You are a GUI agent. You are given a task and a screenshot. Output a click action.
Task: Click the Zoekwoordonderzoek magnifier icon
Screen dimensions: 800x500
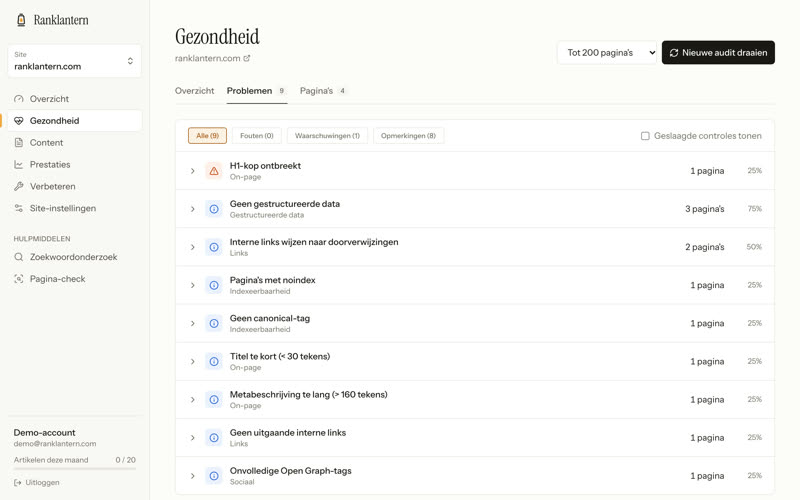coord(19,257)
